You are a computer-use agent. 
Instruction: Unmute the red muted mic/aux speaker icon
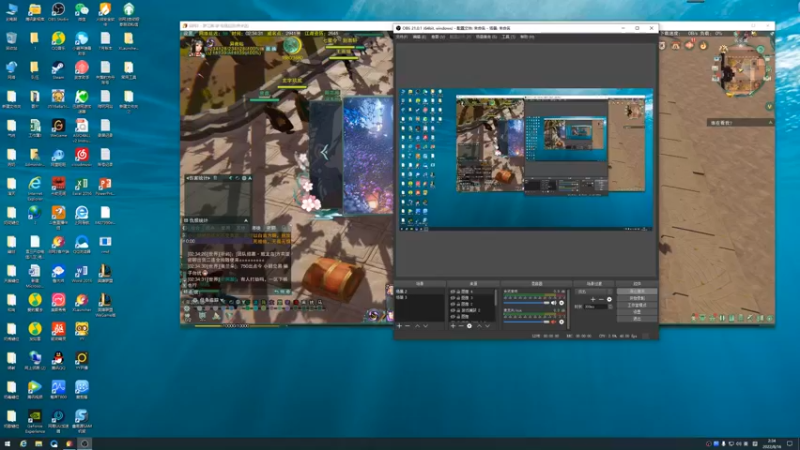(553, 322)
